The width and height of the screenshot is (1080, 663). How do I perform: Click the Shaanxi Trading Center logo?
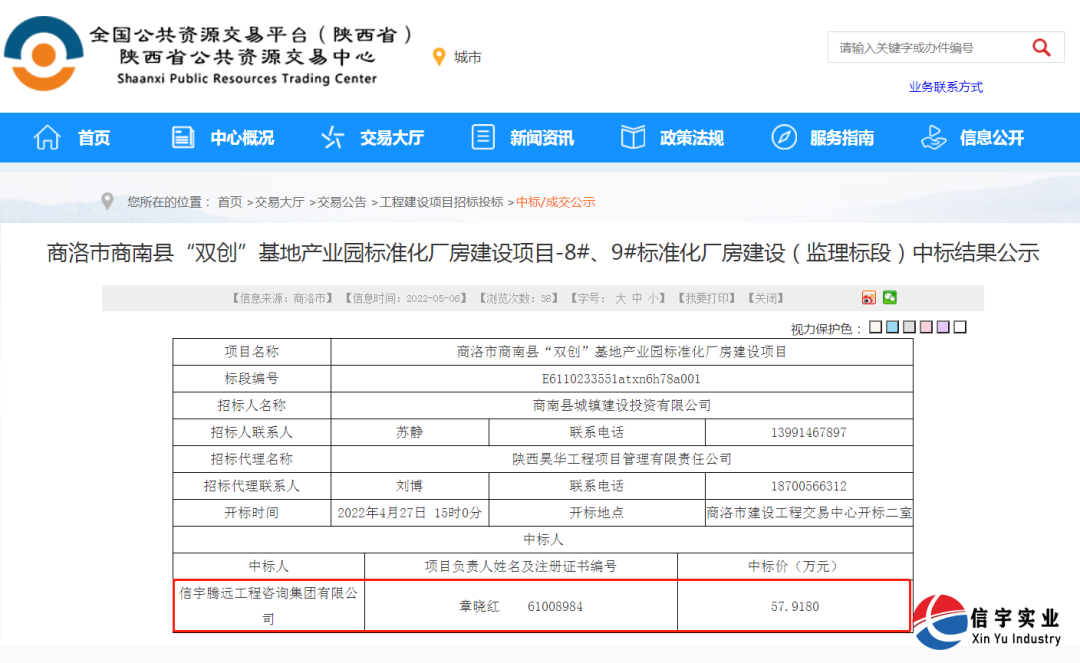pyautogui.click(x=45, y=55)
